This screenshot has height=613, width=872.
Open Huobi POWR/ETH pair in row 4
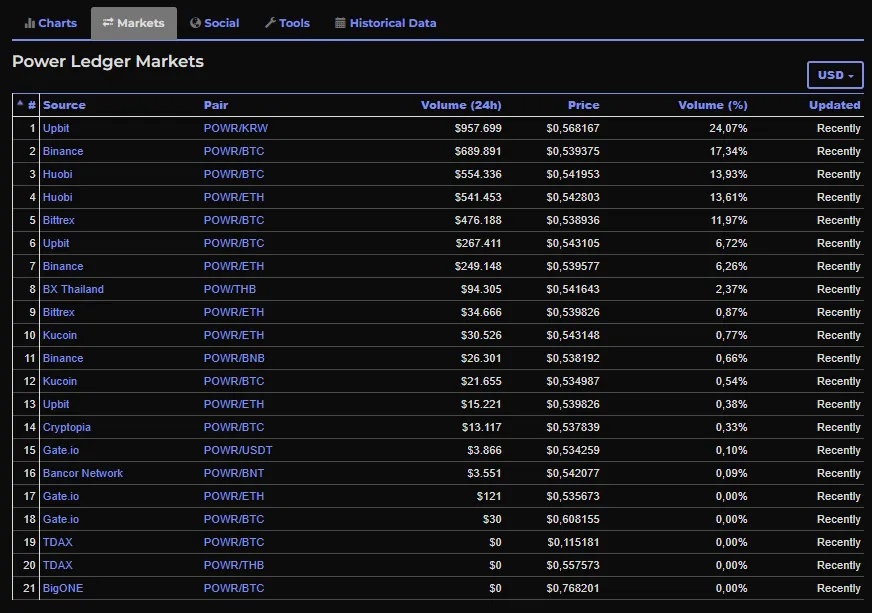click(234, 197)
